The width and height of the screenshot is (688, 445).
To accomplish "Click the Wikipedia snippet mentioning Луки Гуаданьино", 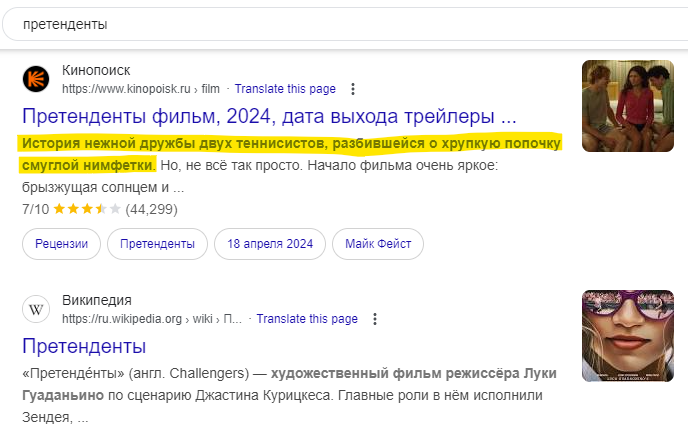I will coord(289,395).
